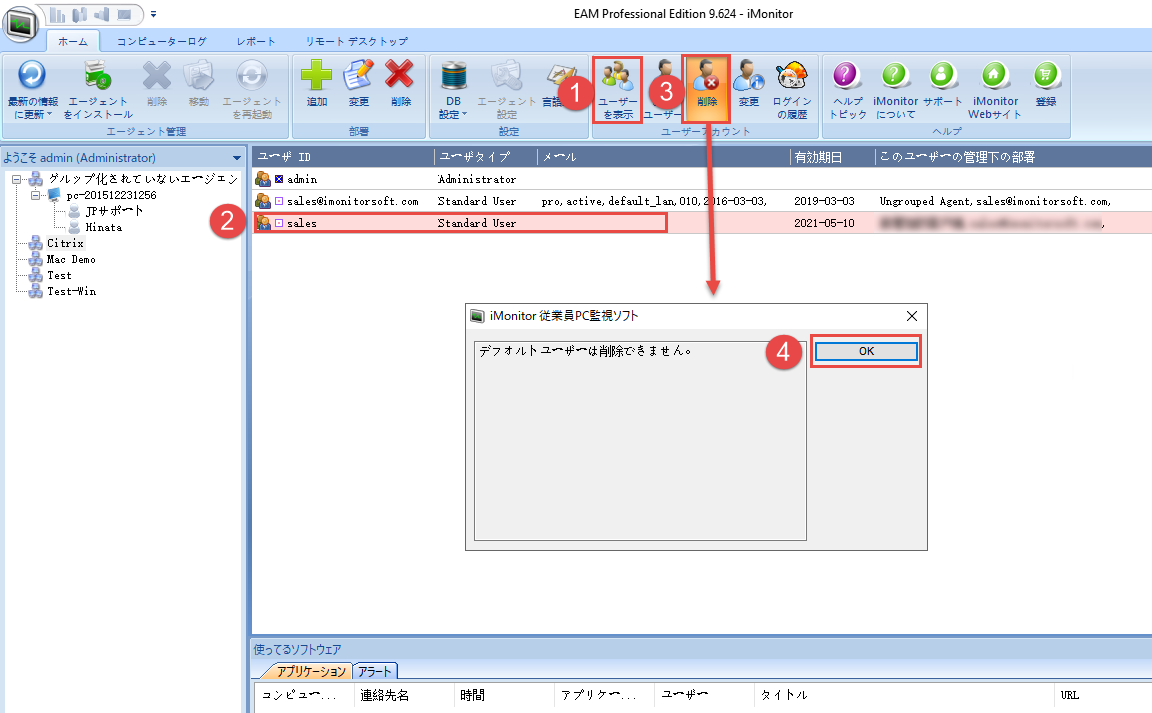Click the ユーザ ID column header
Screen dimensions: 1152x713
343,157
